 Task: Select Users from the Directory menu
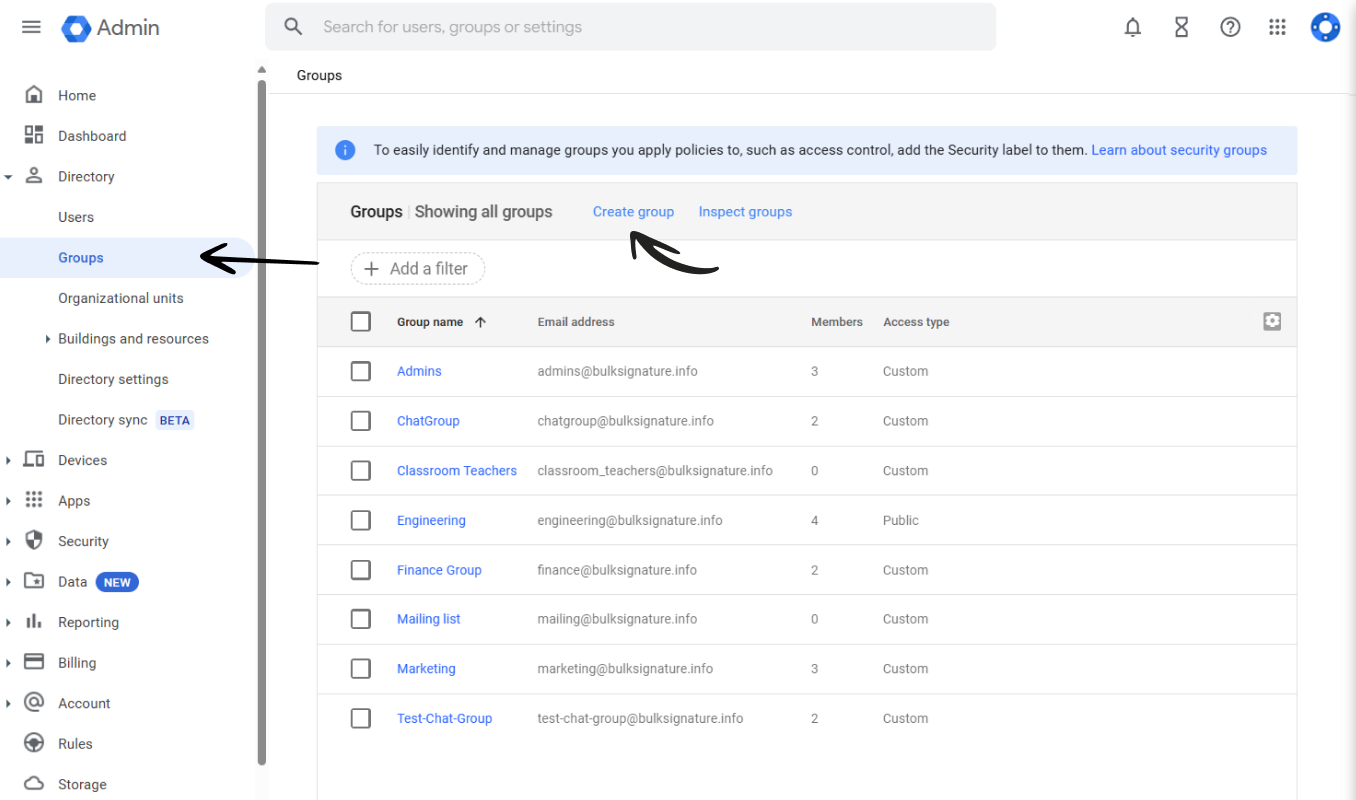tap(75, 217)
